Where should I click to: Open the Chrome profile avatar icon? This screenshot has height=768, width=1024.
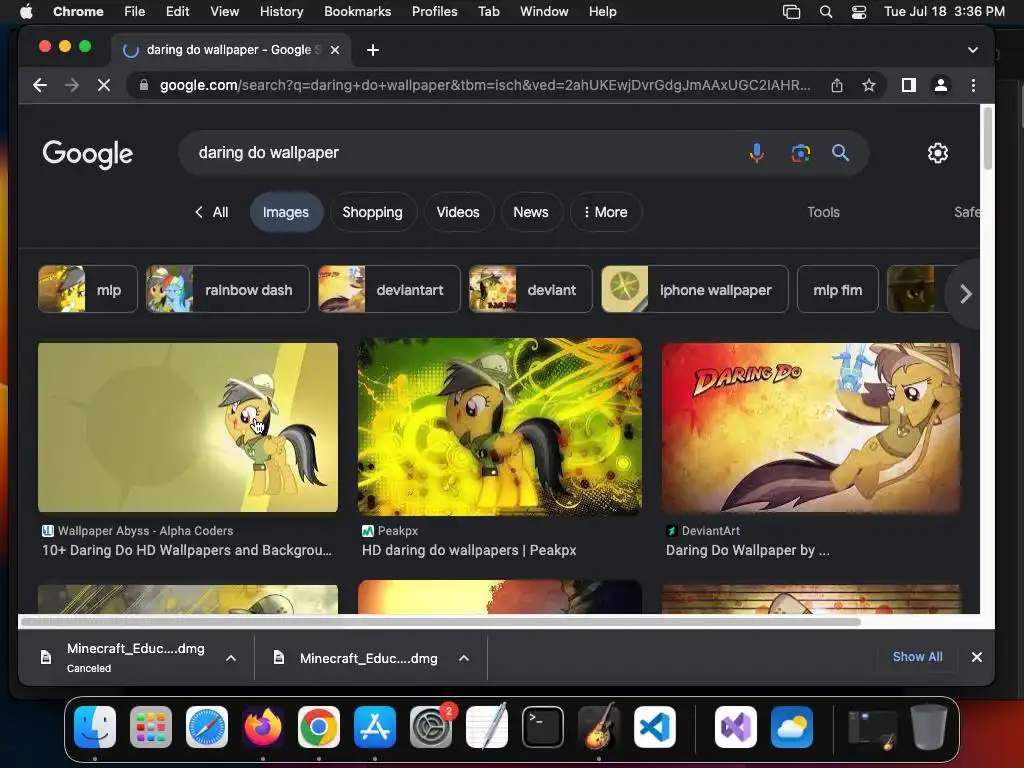tap(940, 85)
